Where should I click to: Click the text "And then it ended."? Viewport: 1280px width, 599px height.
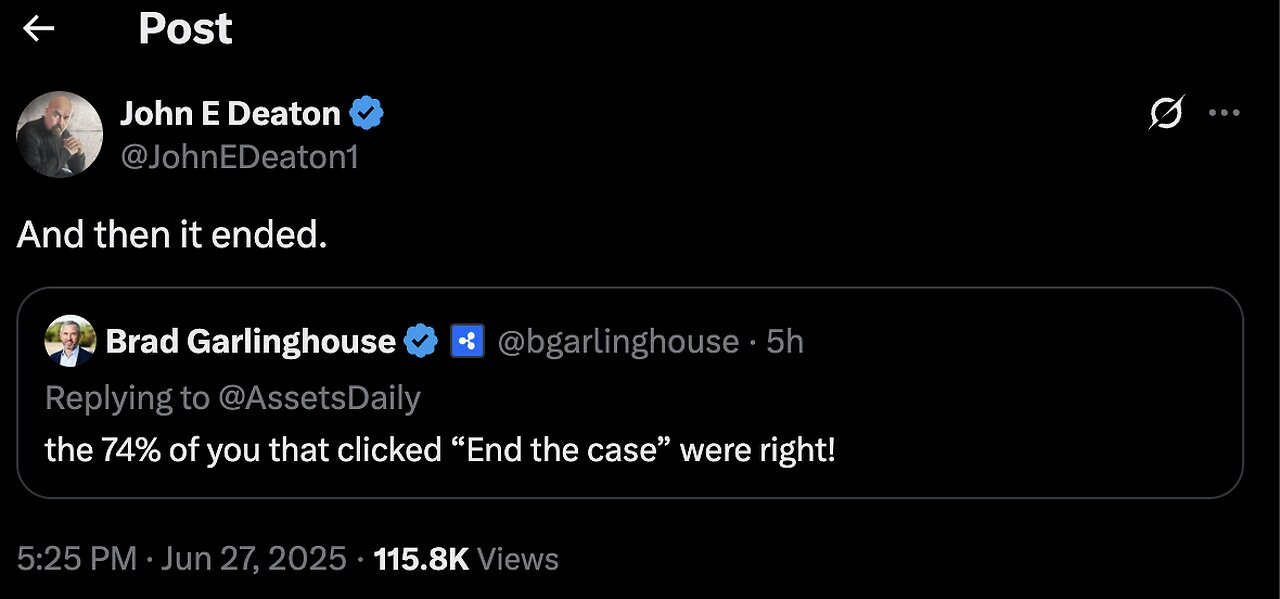coord(172,235)
